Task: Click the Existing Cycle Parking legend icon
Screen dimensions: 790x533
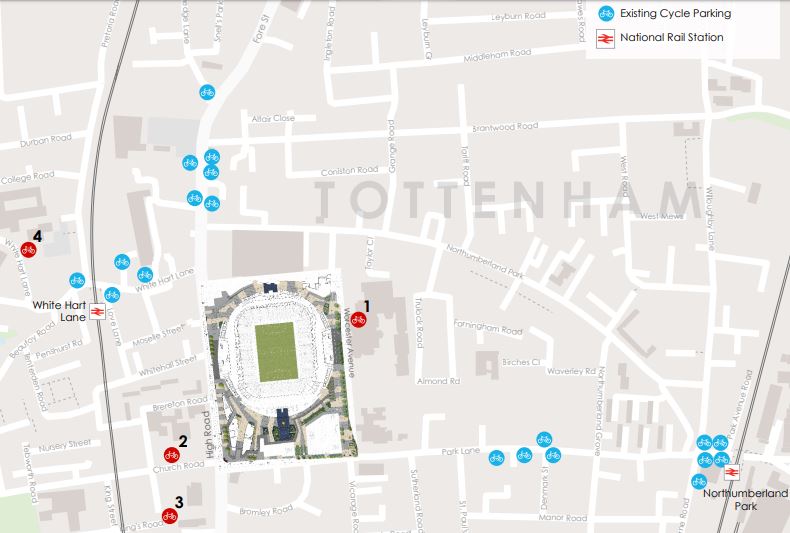Action: [x=604, y=14]
